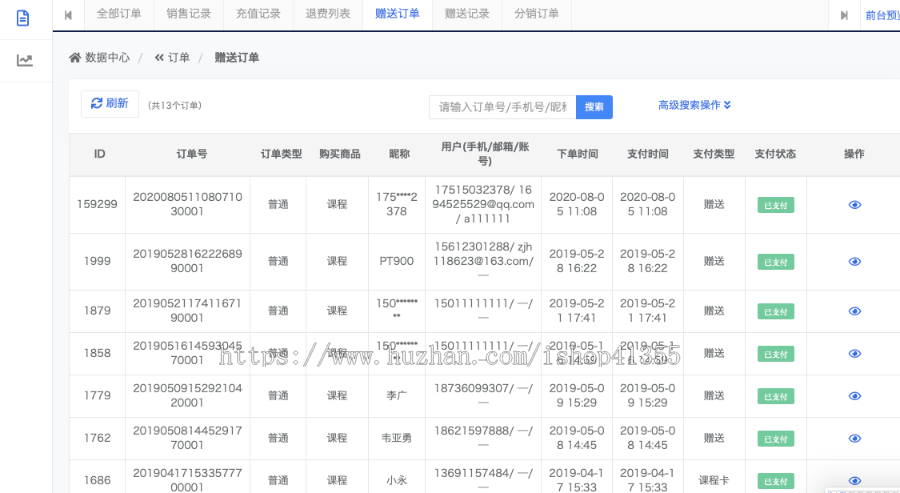Click the 昵称 column header

[x=399, y=154]
